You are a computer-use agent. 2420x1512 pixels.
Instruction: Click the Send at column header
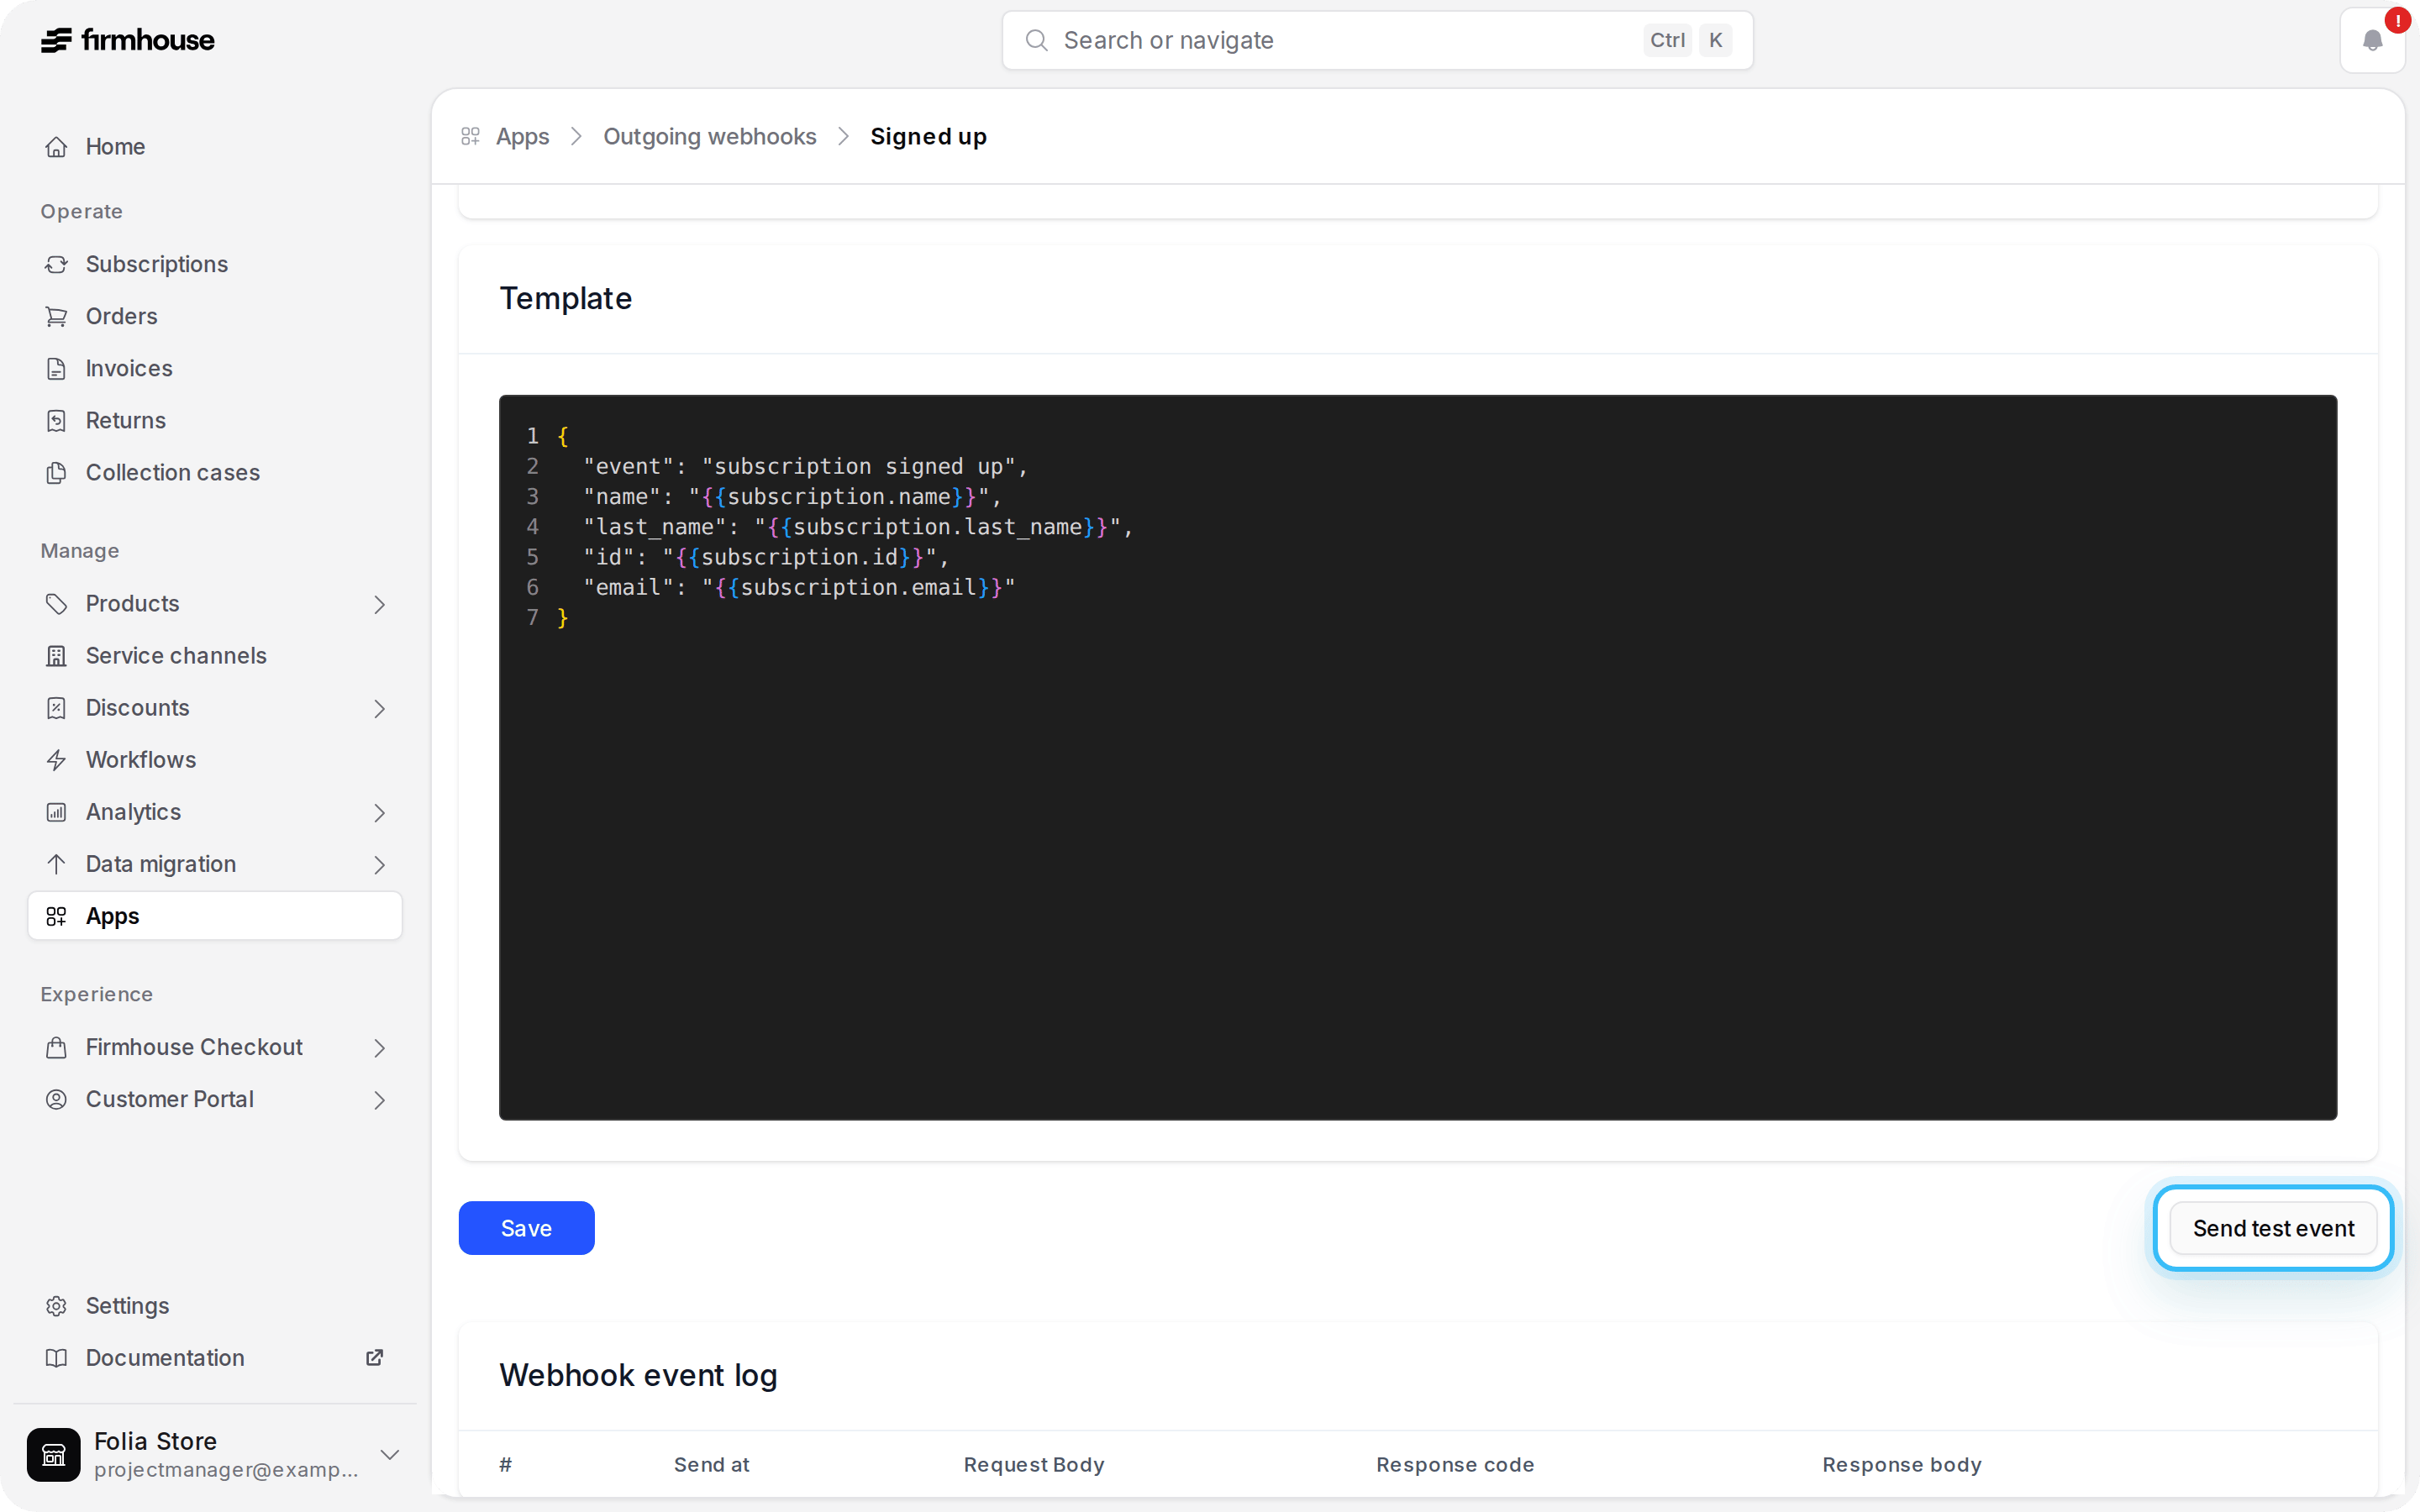(711, 1465)
